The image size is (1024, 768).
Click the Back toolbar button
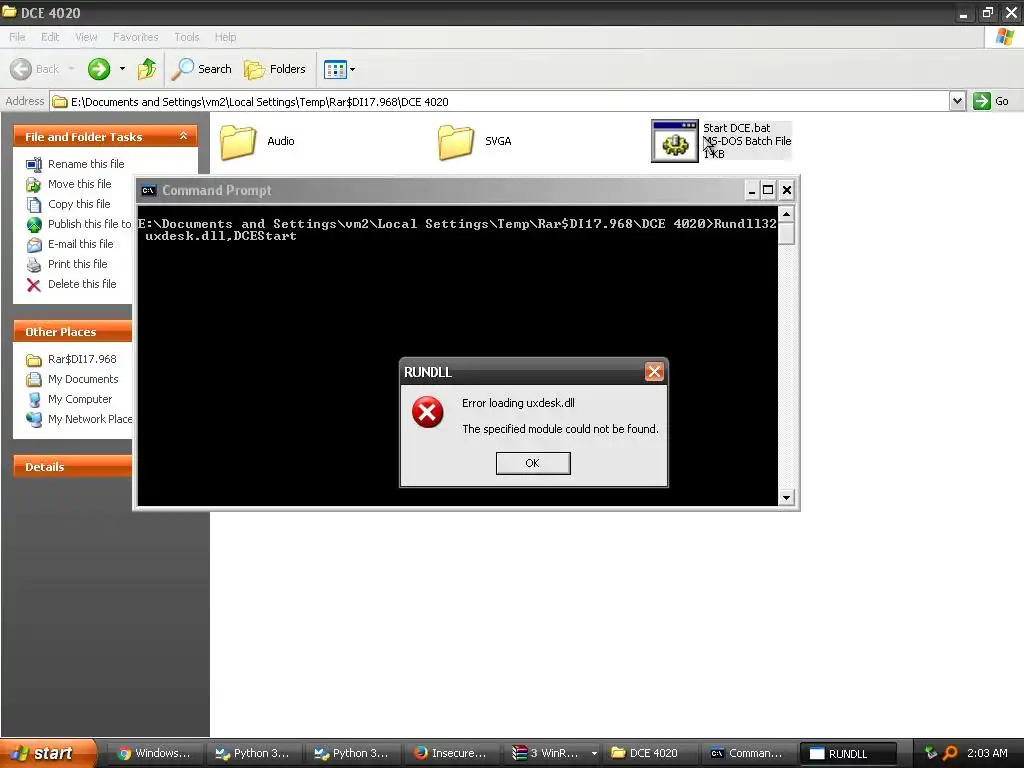[35, 69]
